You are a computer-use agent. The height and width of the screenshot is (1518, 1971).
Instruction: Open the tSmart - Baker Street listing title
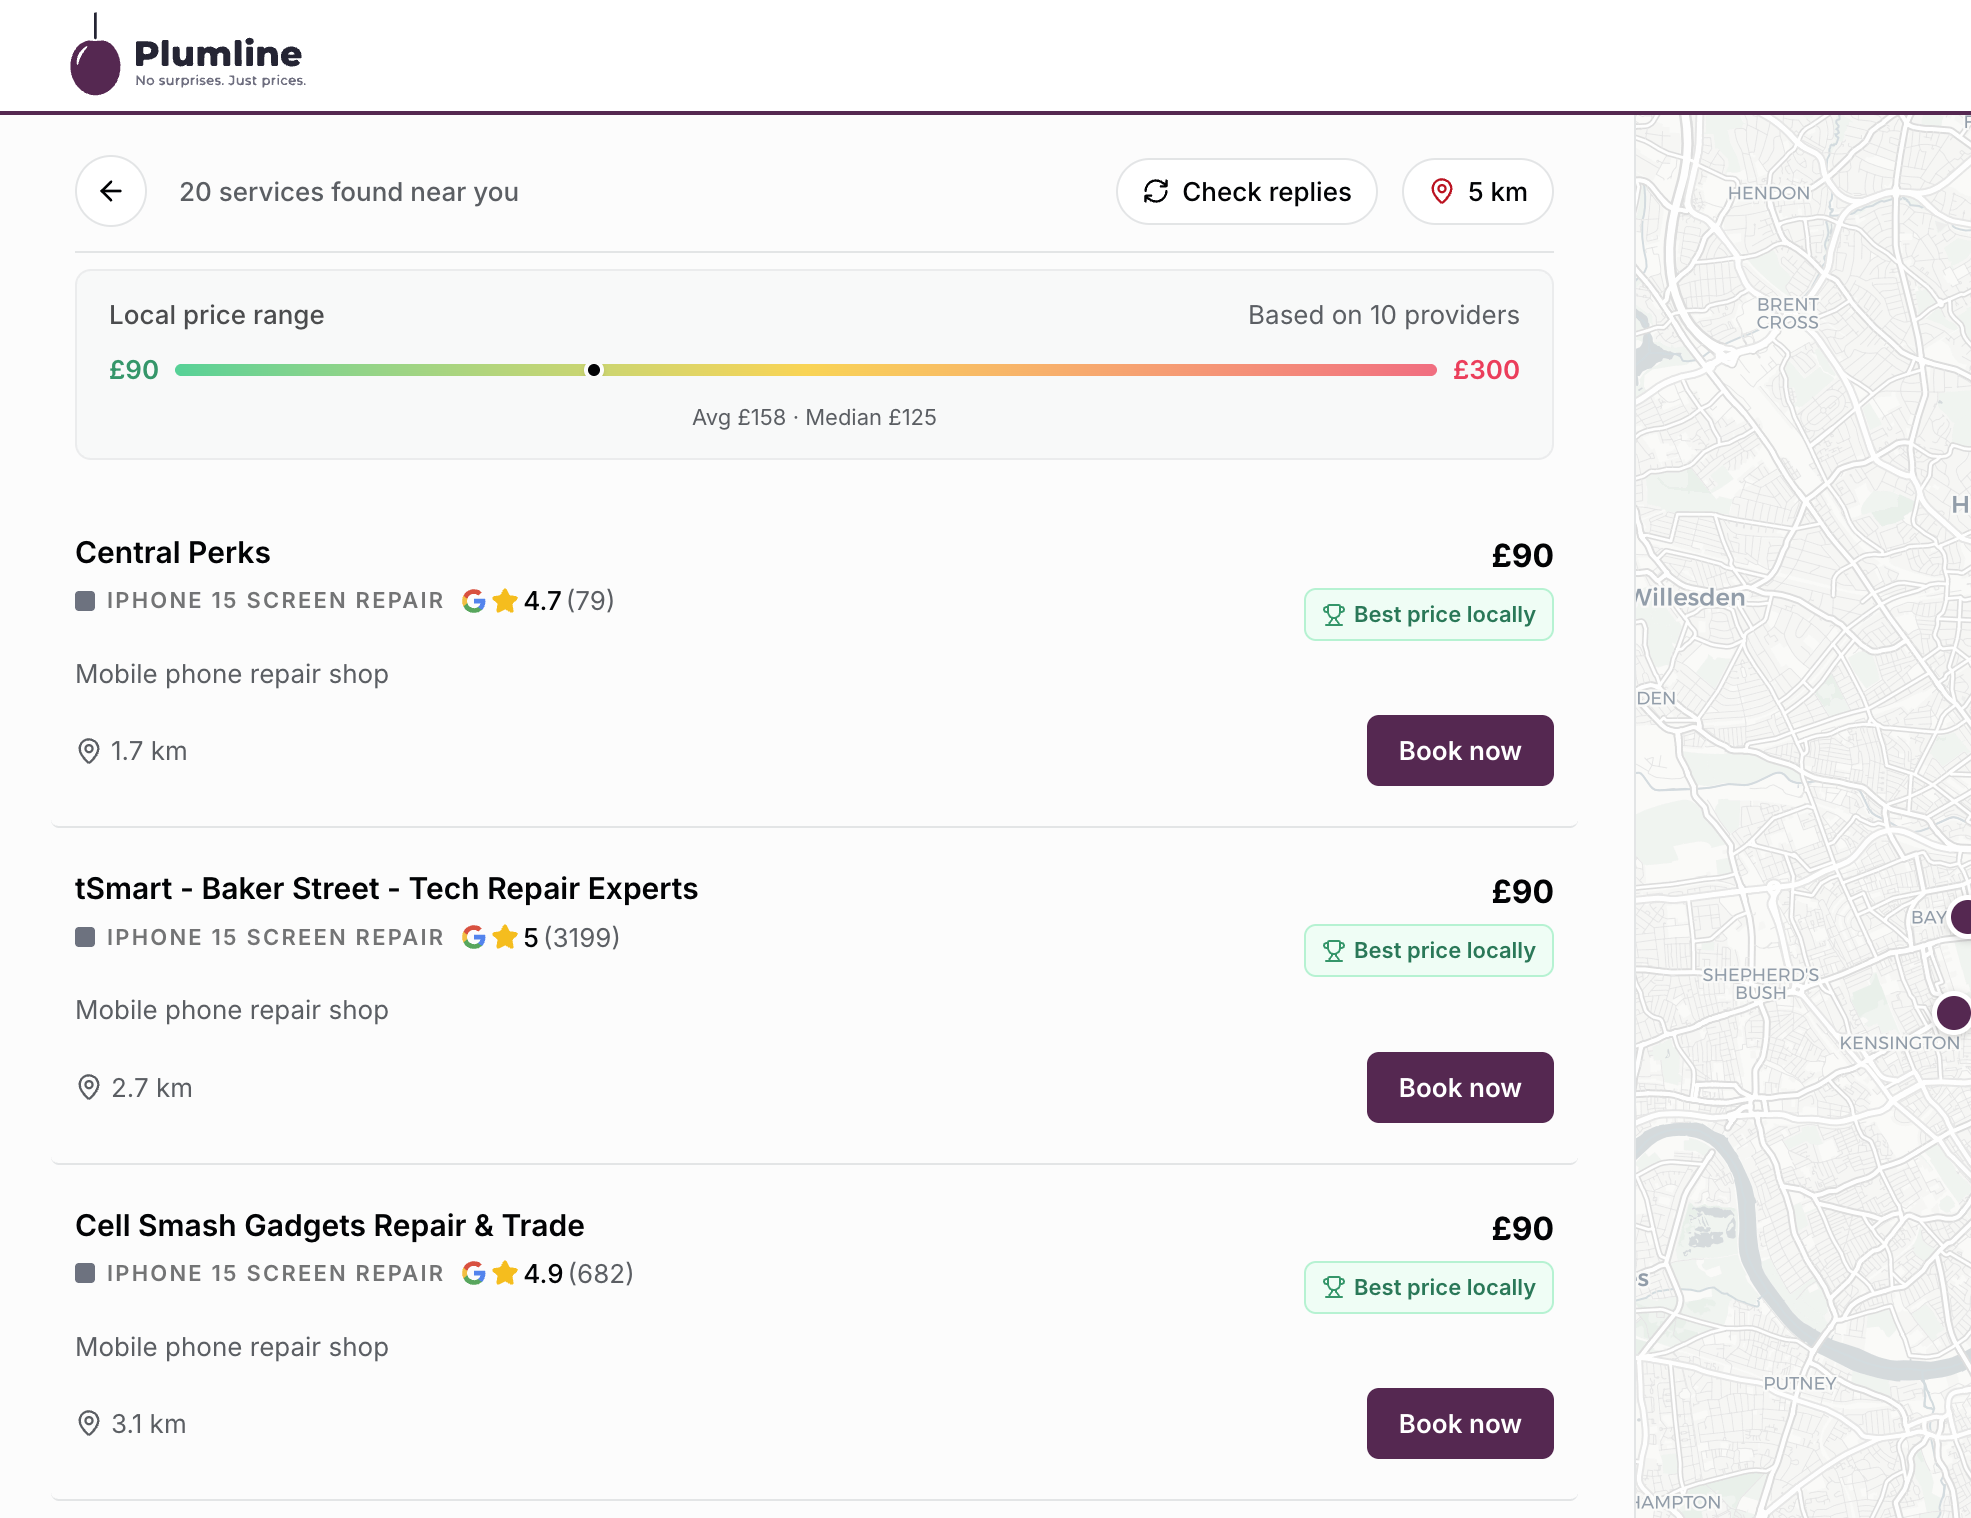tap(386, 888)
